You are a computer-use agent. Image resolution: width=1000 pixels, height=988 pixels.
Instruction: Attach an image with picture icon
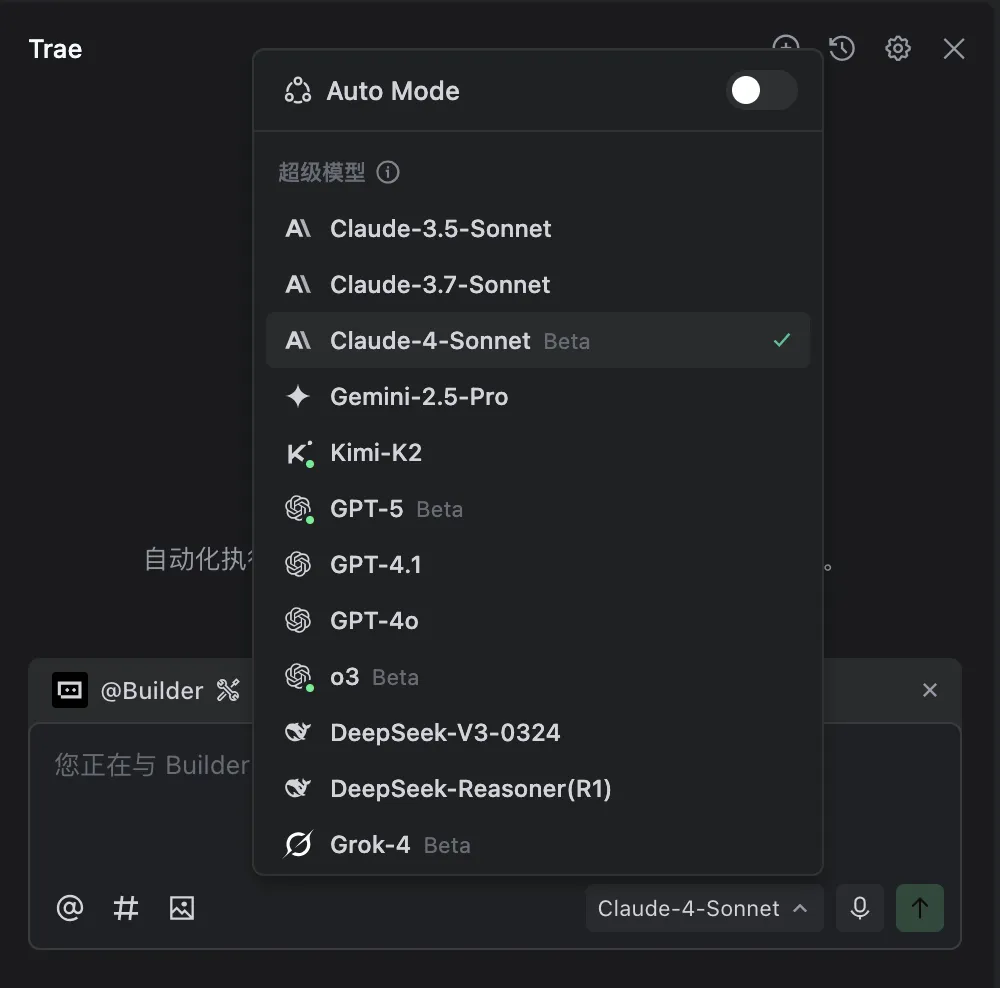182,908
